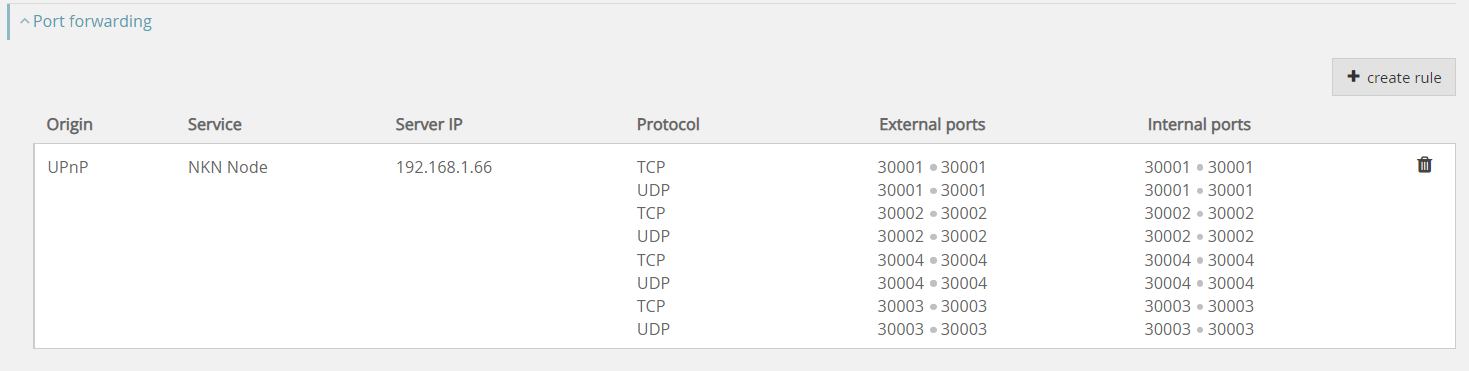This screenshot has width=1469, height=371.
Task: Select the TCP protocol entry for port 30001
Action: [x=651, y=167]
